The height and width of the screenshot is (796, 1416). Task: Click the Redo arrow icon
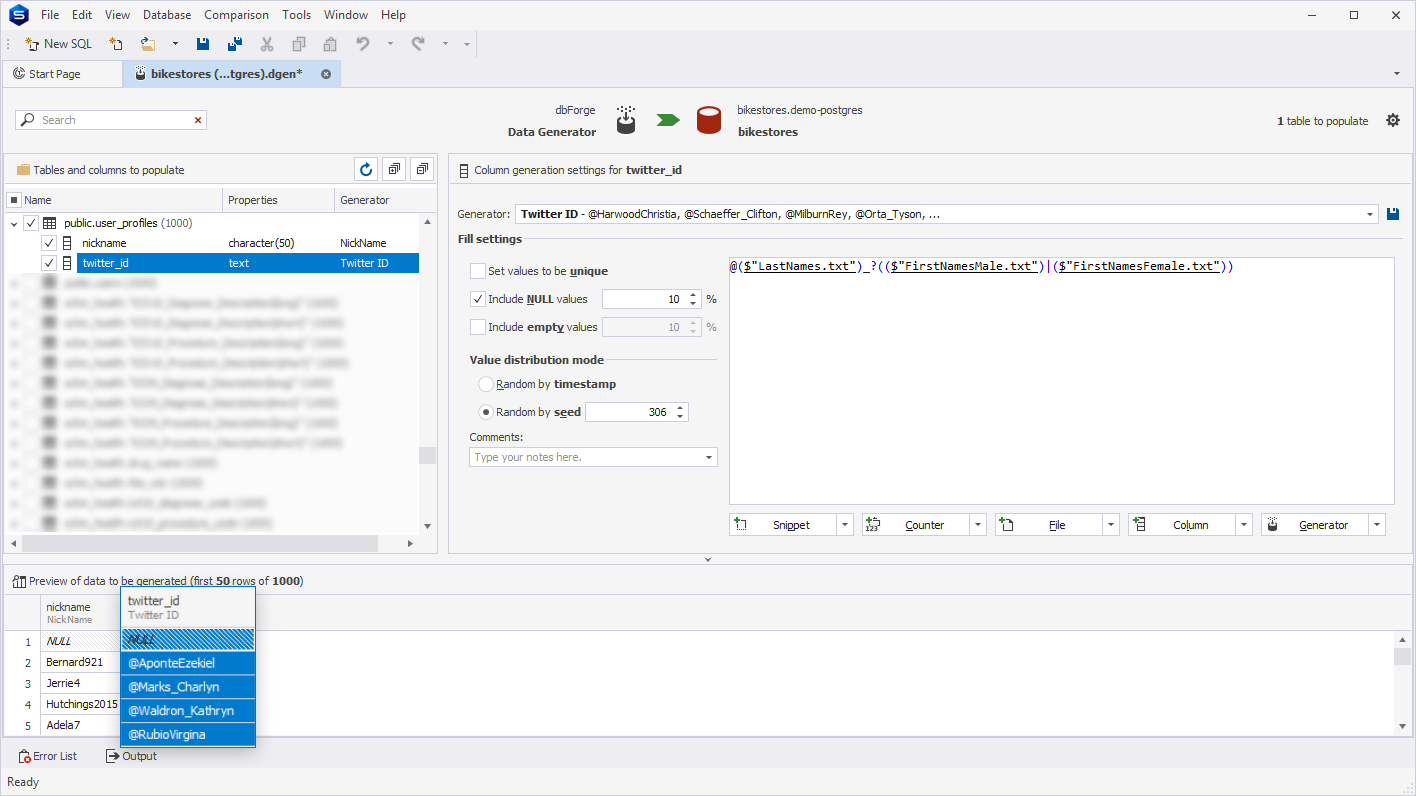[418, 44]
